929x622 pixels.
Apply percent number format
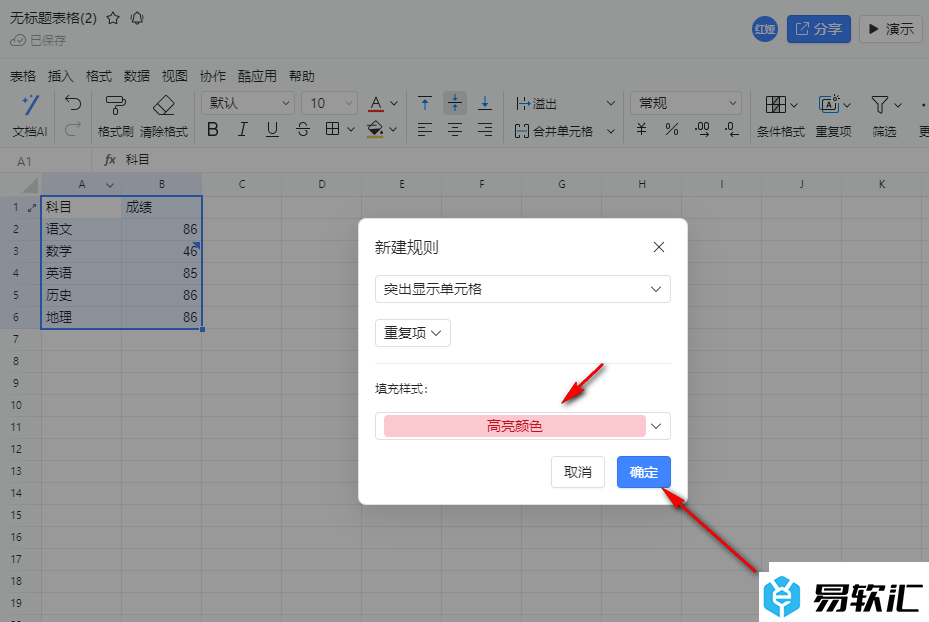pyautogui.click(x=672, y=129)
